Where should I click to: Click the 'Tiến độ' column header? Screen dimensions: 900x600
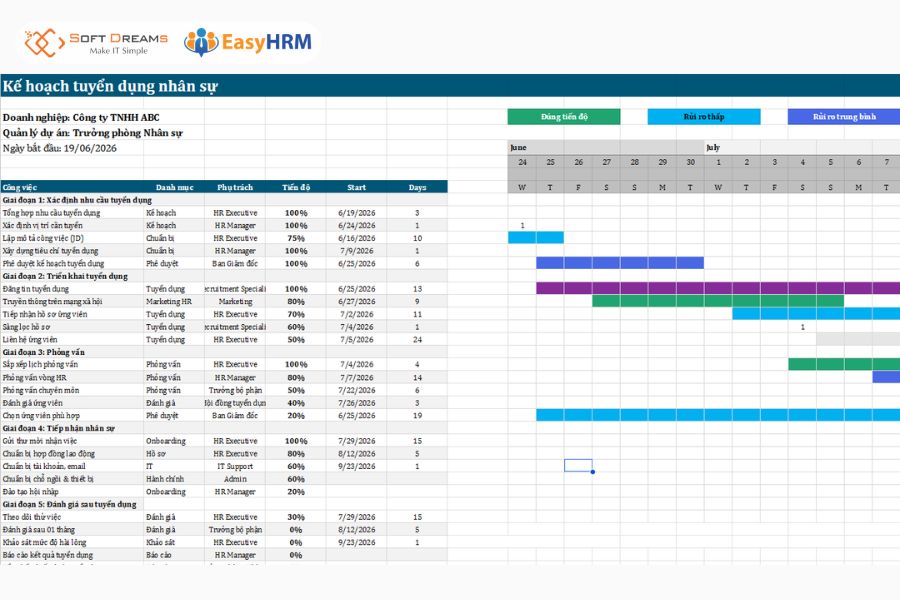click(x=296, y=187)
